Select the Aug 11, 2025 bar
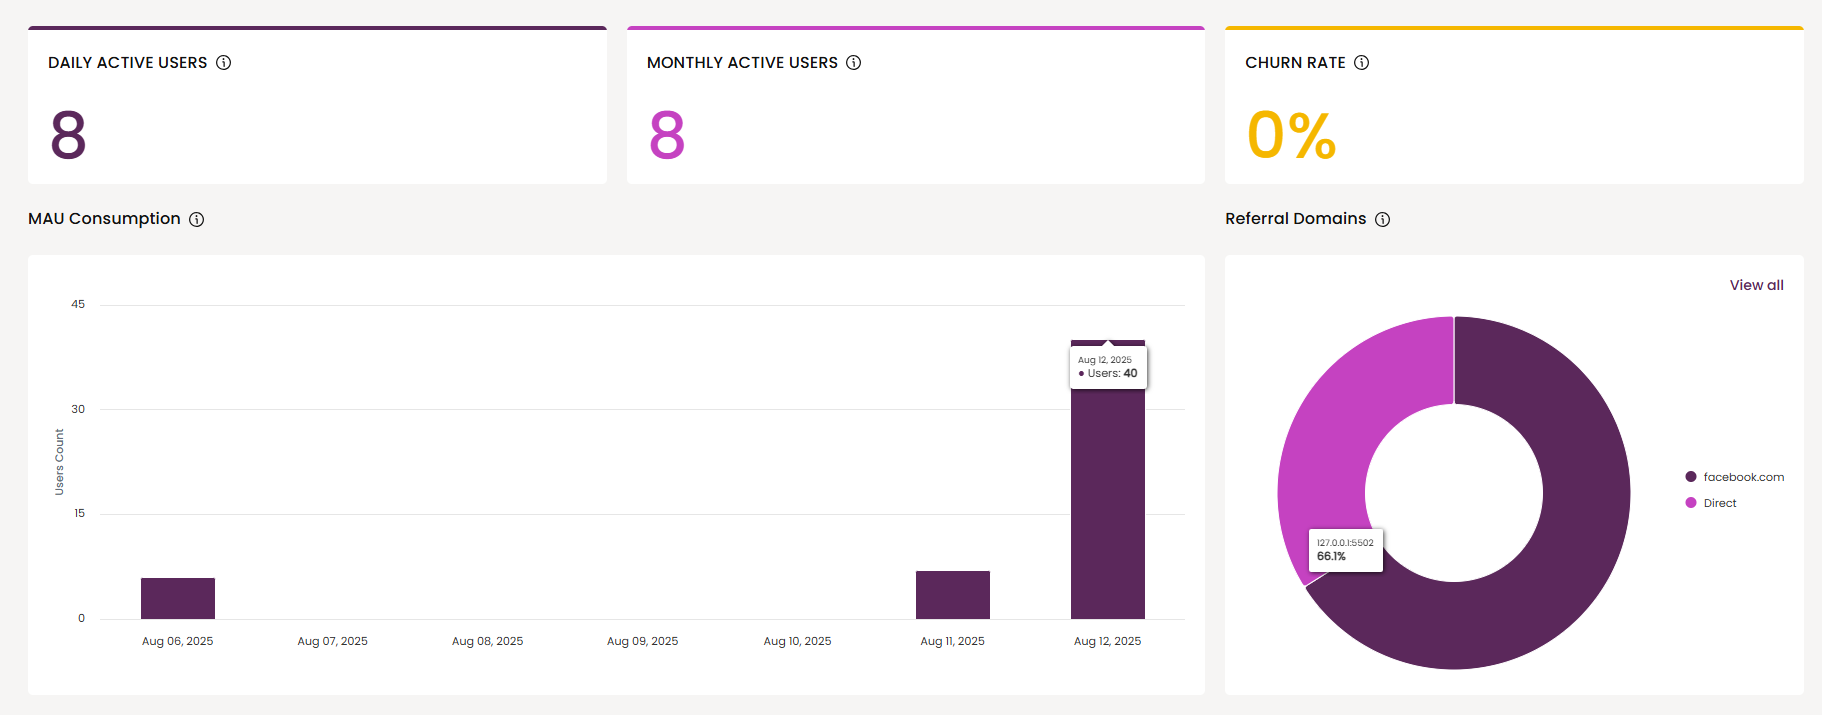 (x=952, y=595)
